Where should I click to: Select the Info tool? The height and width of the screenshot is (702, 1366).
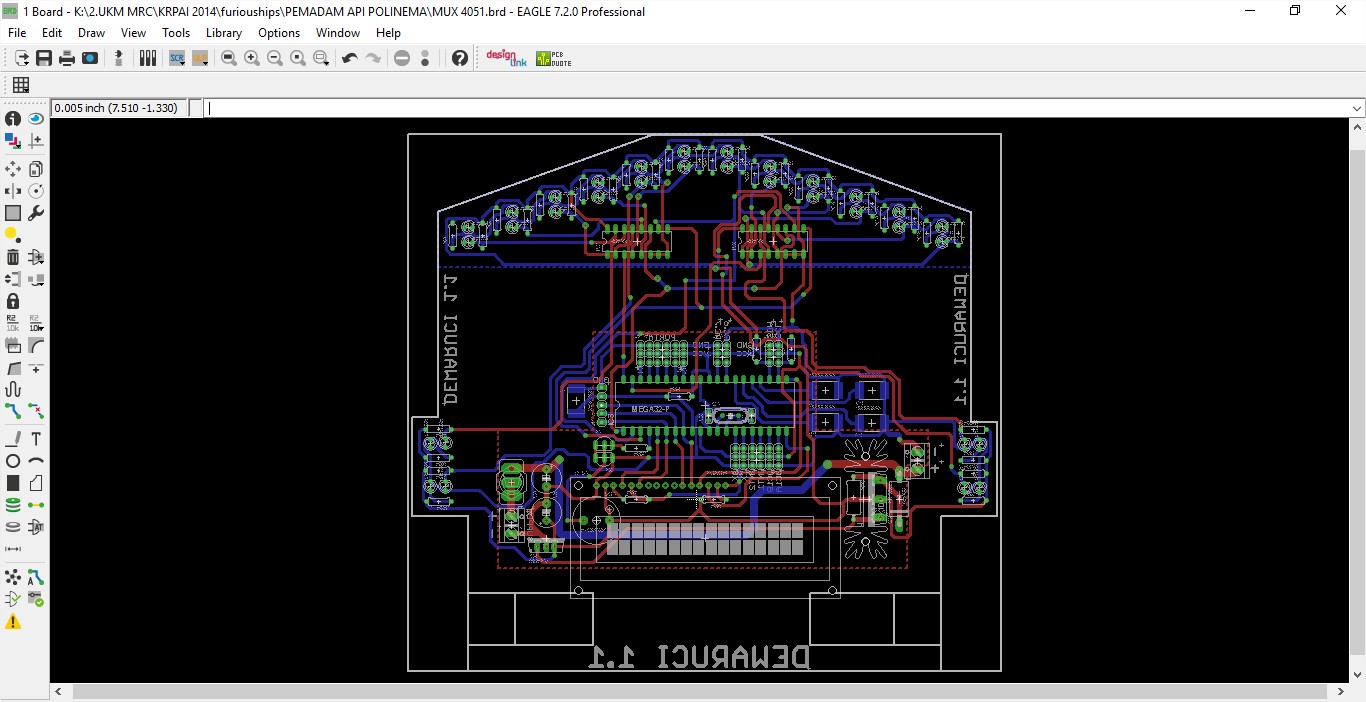pos(13,118)
